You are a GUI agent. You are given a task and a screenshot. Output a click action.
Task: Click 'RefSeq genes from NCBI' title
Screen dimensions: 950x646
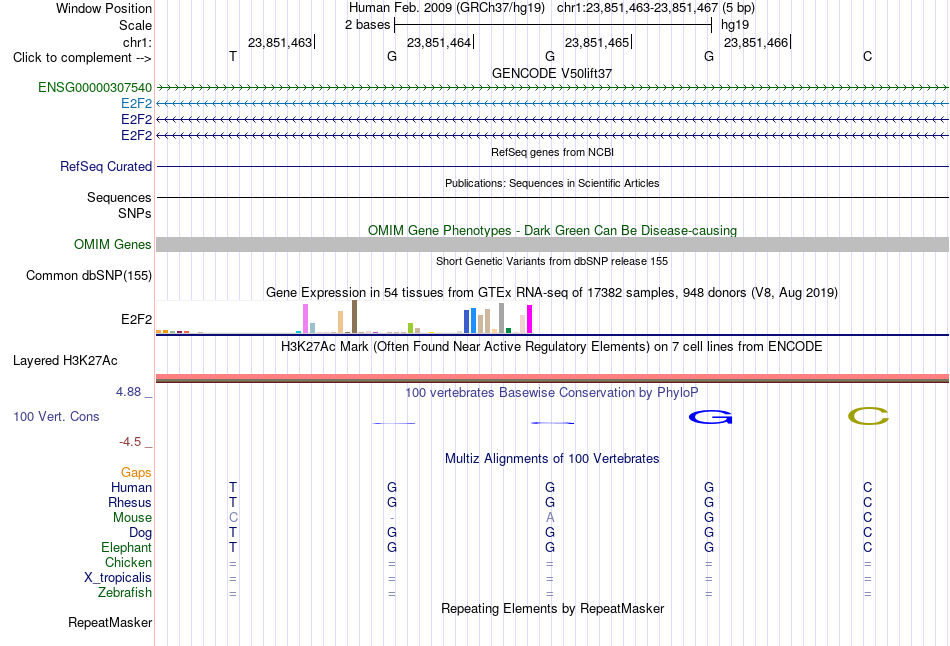[553, 152]
